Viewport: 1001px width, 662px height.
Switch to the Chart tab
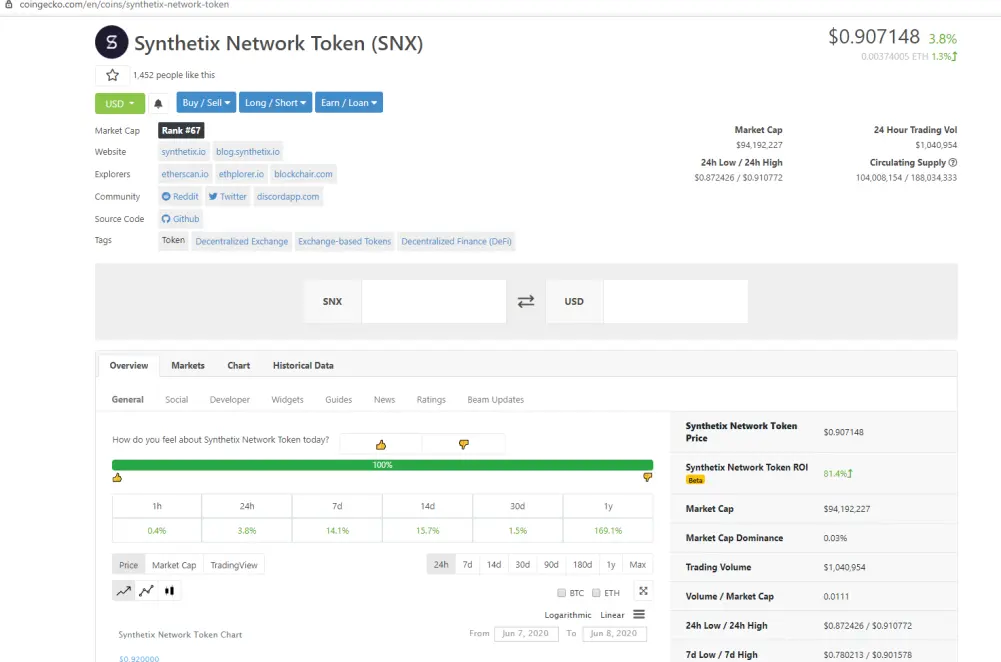point(239,366)
